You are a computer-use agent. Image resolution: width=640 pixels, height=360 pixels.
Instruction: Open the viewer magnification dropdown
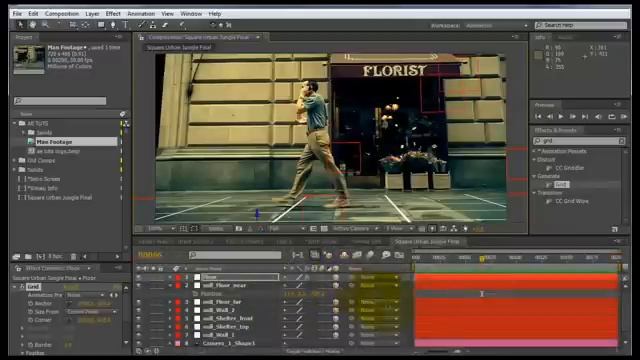(x=161, y=229)
